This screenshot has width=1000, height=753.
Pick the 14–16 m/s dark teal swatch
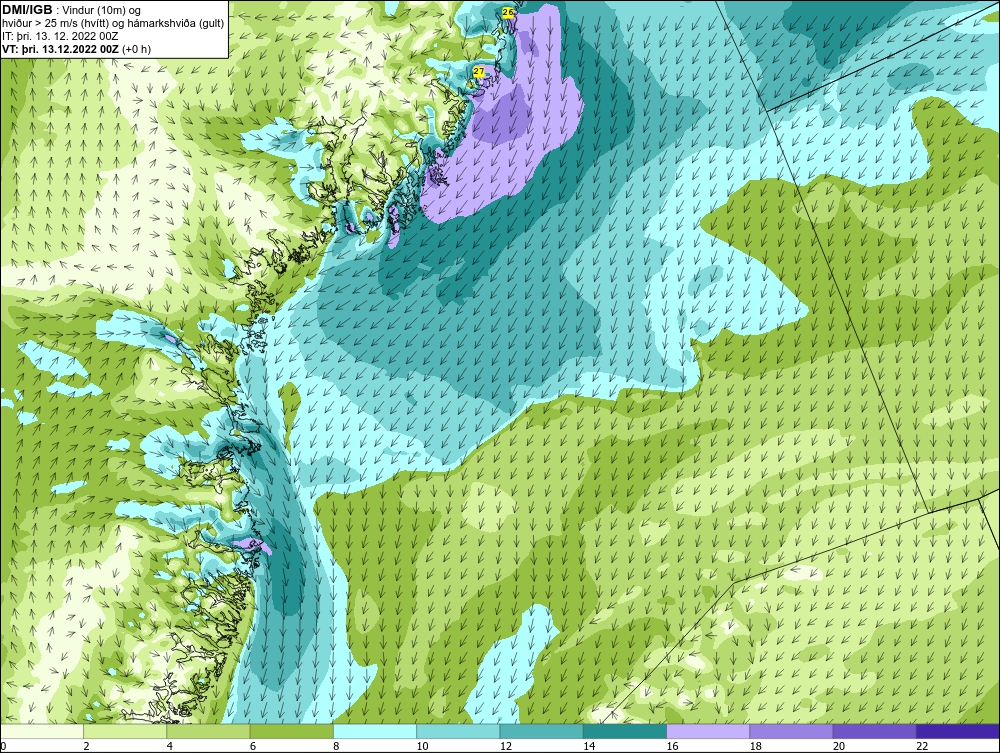(625, 731)
